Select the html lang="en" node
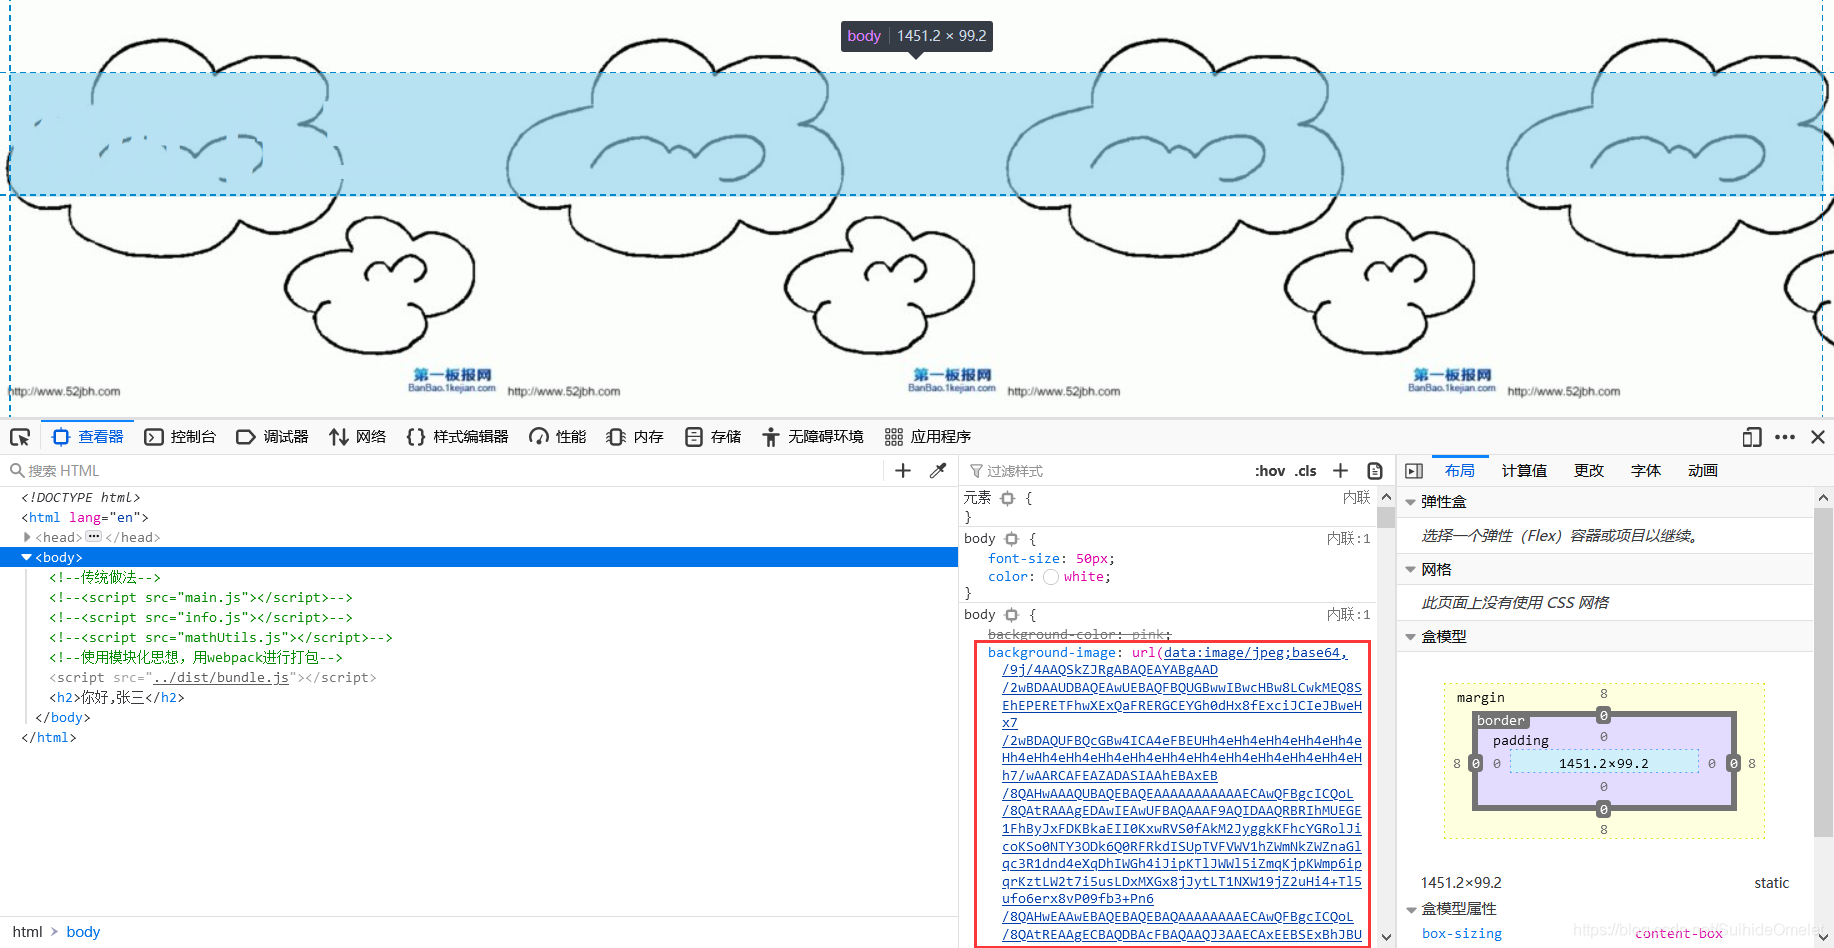Viewport: 1834px width, 948px height. tap(85, 517)
